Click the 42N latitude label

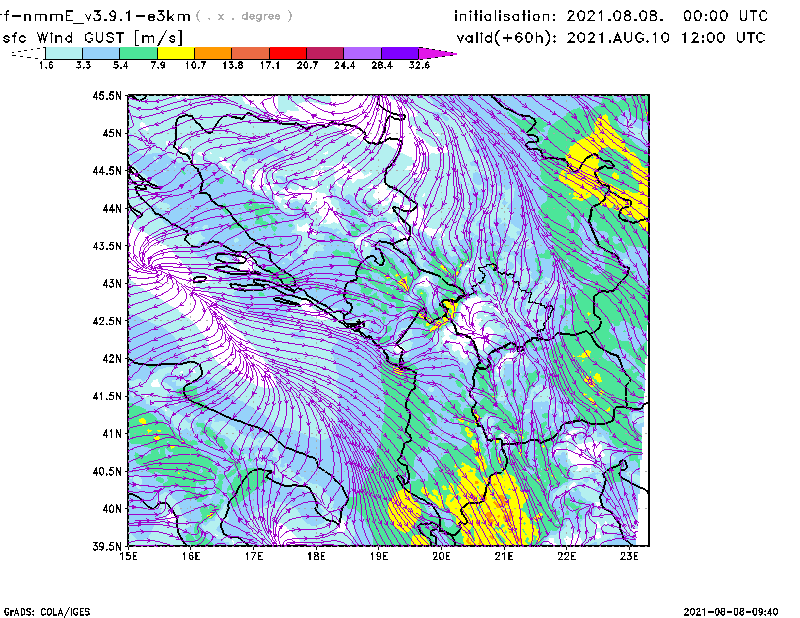click(112, 359)
